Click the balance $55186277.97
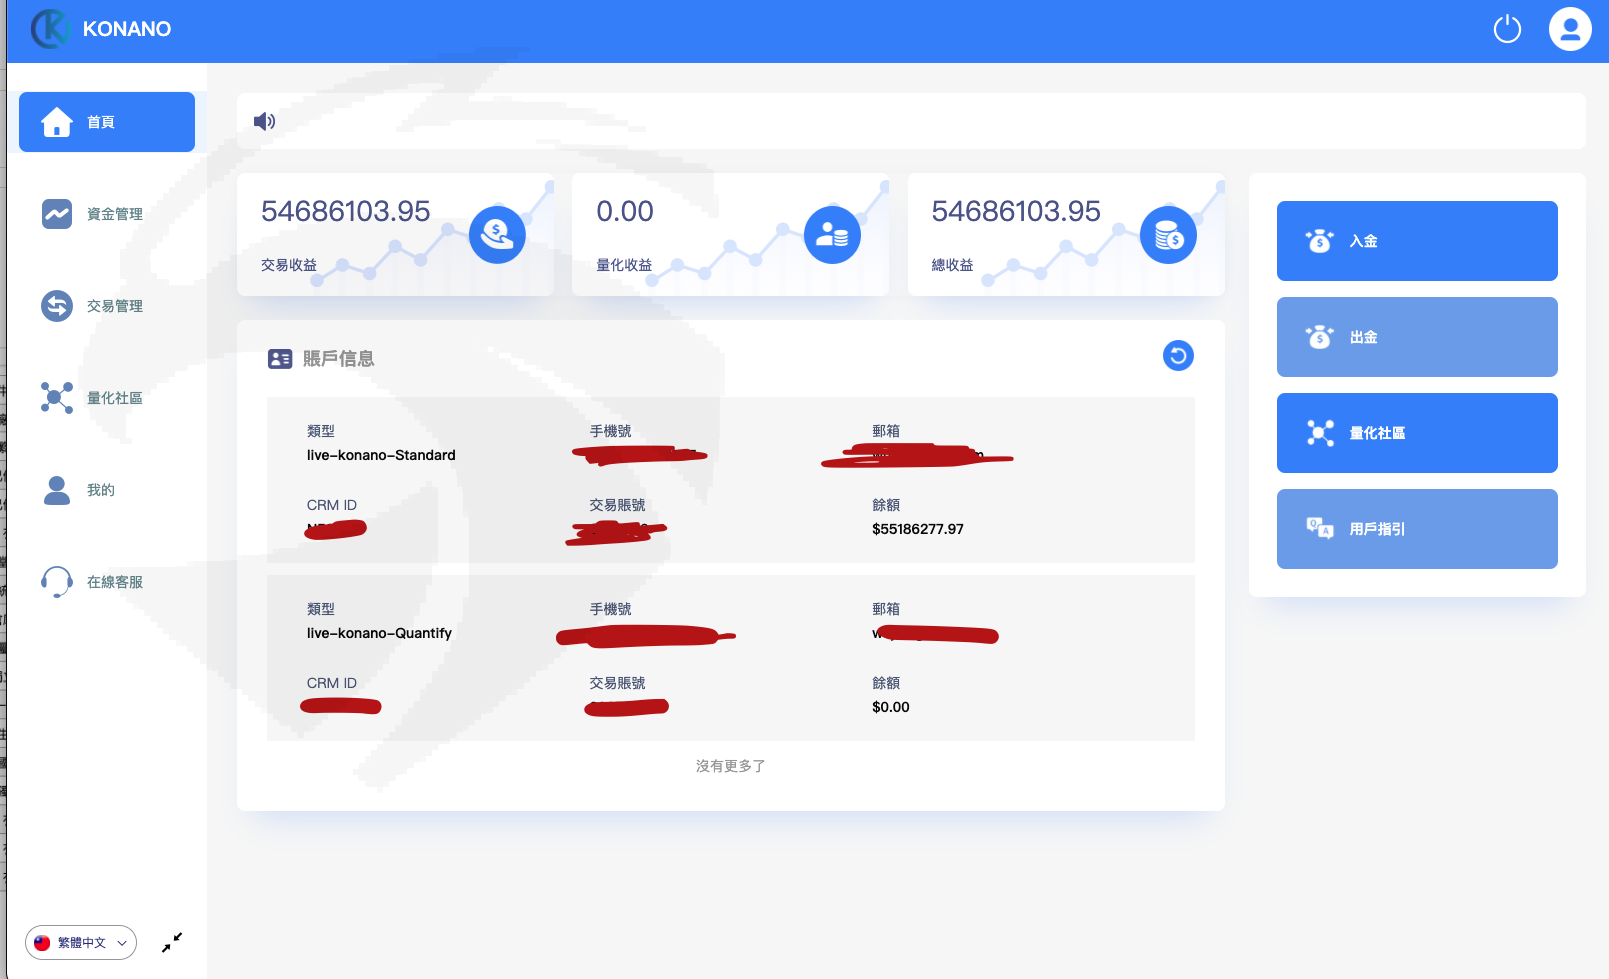This screenshot has height=979, width=1609. [918, 529]
